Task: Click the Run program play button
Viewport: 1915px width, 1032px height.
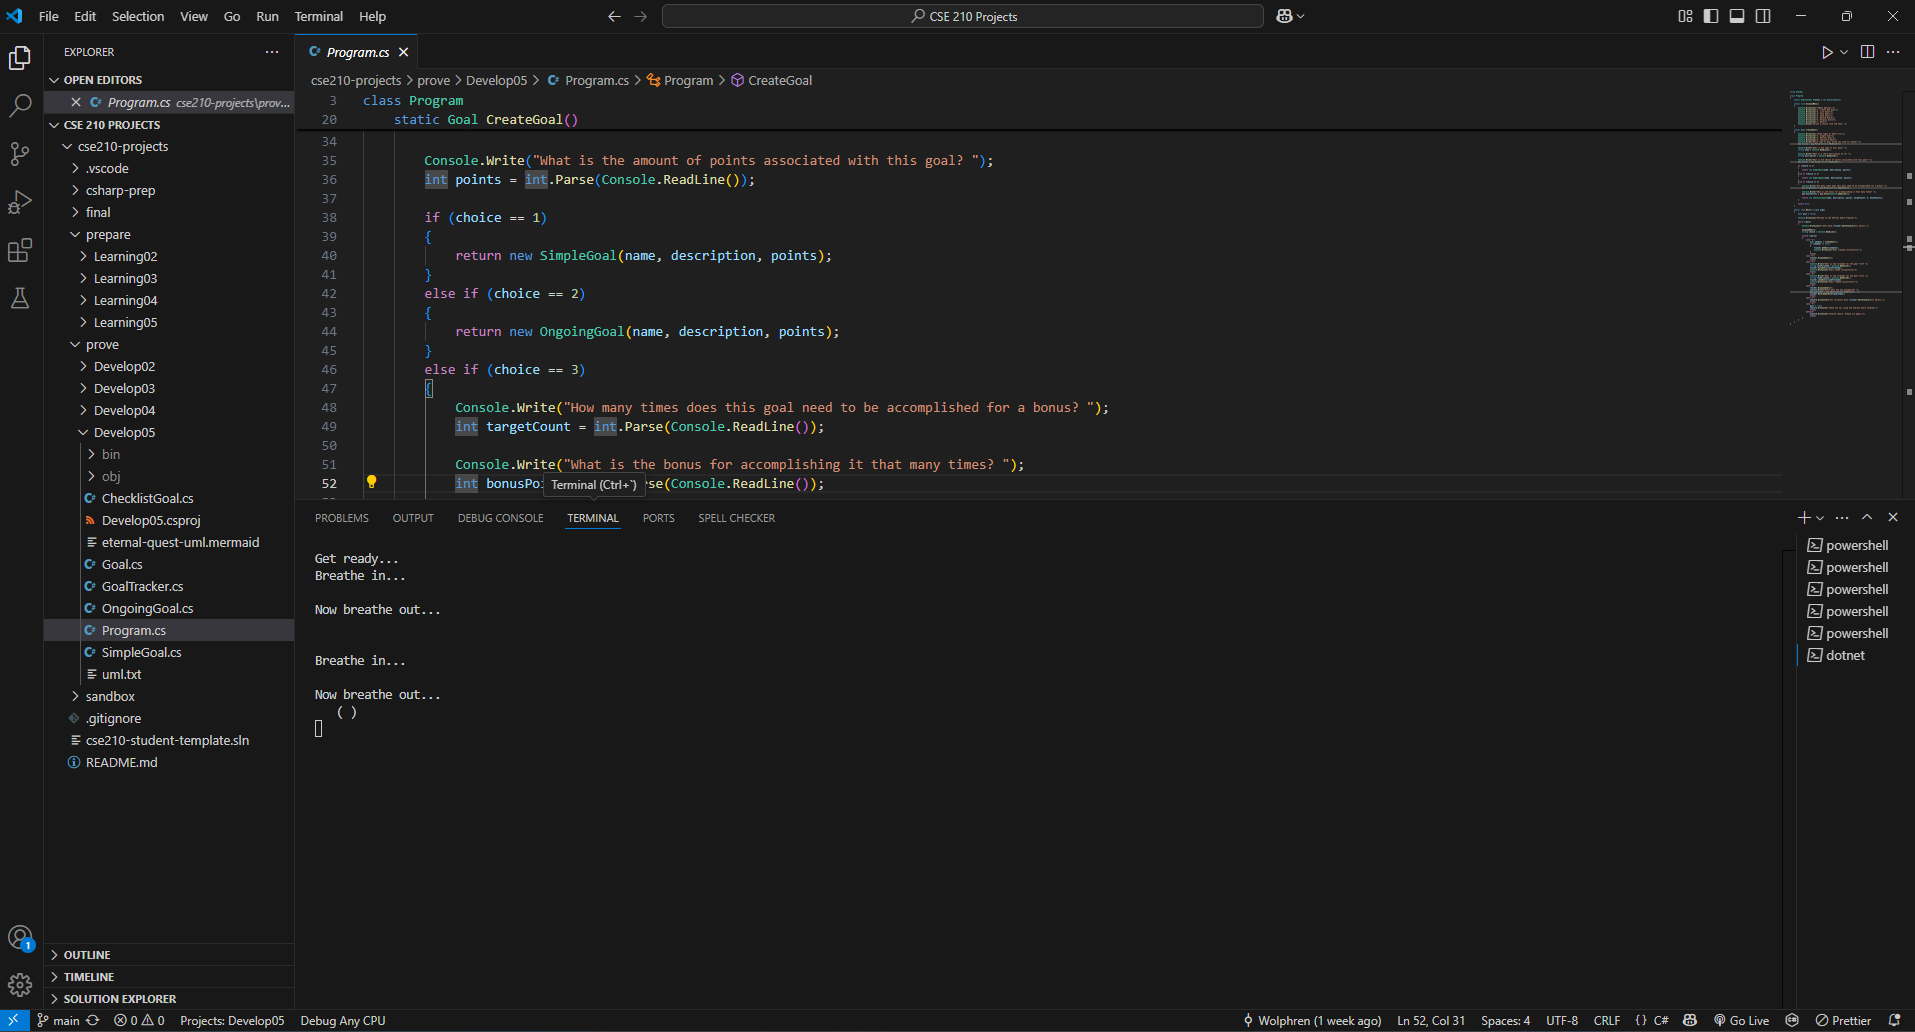Action: tap(1827, 52)
